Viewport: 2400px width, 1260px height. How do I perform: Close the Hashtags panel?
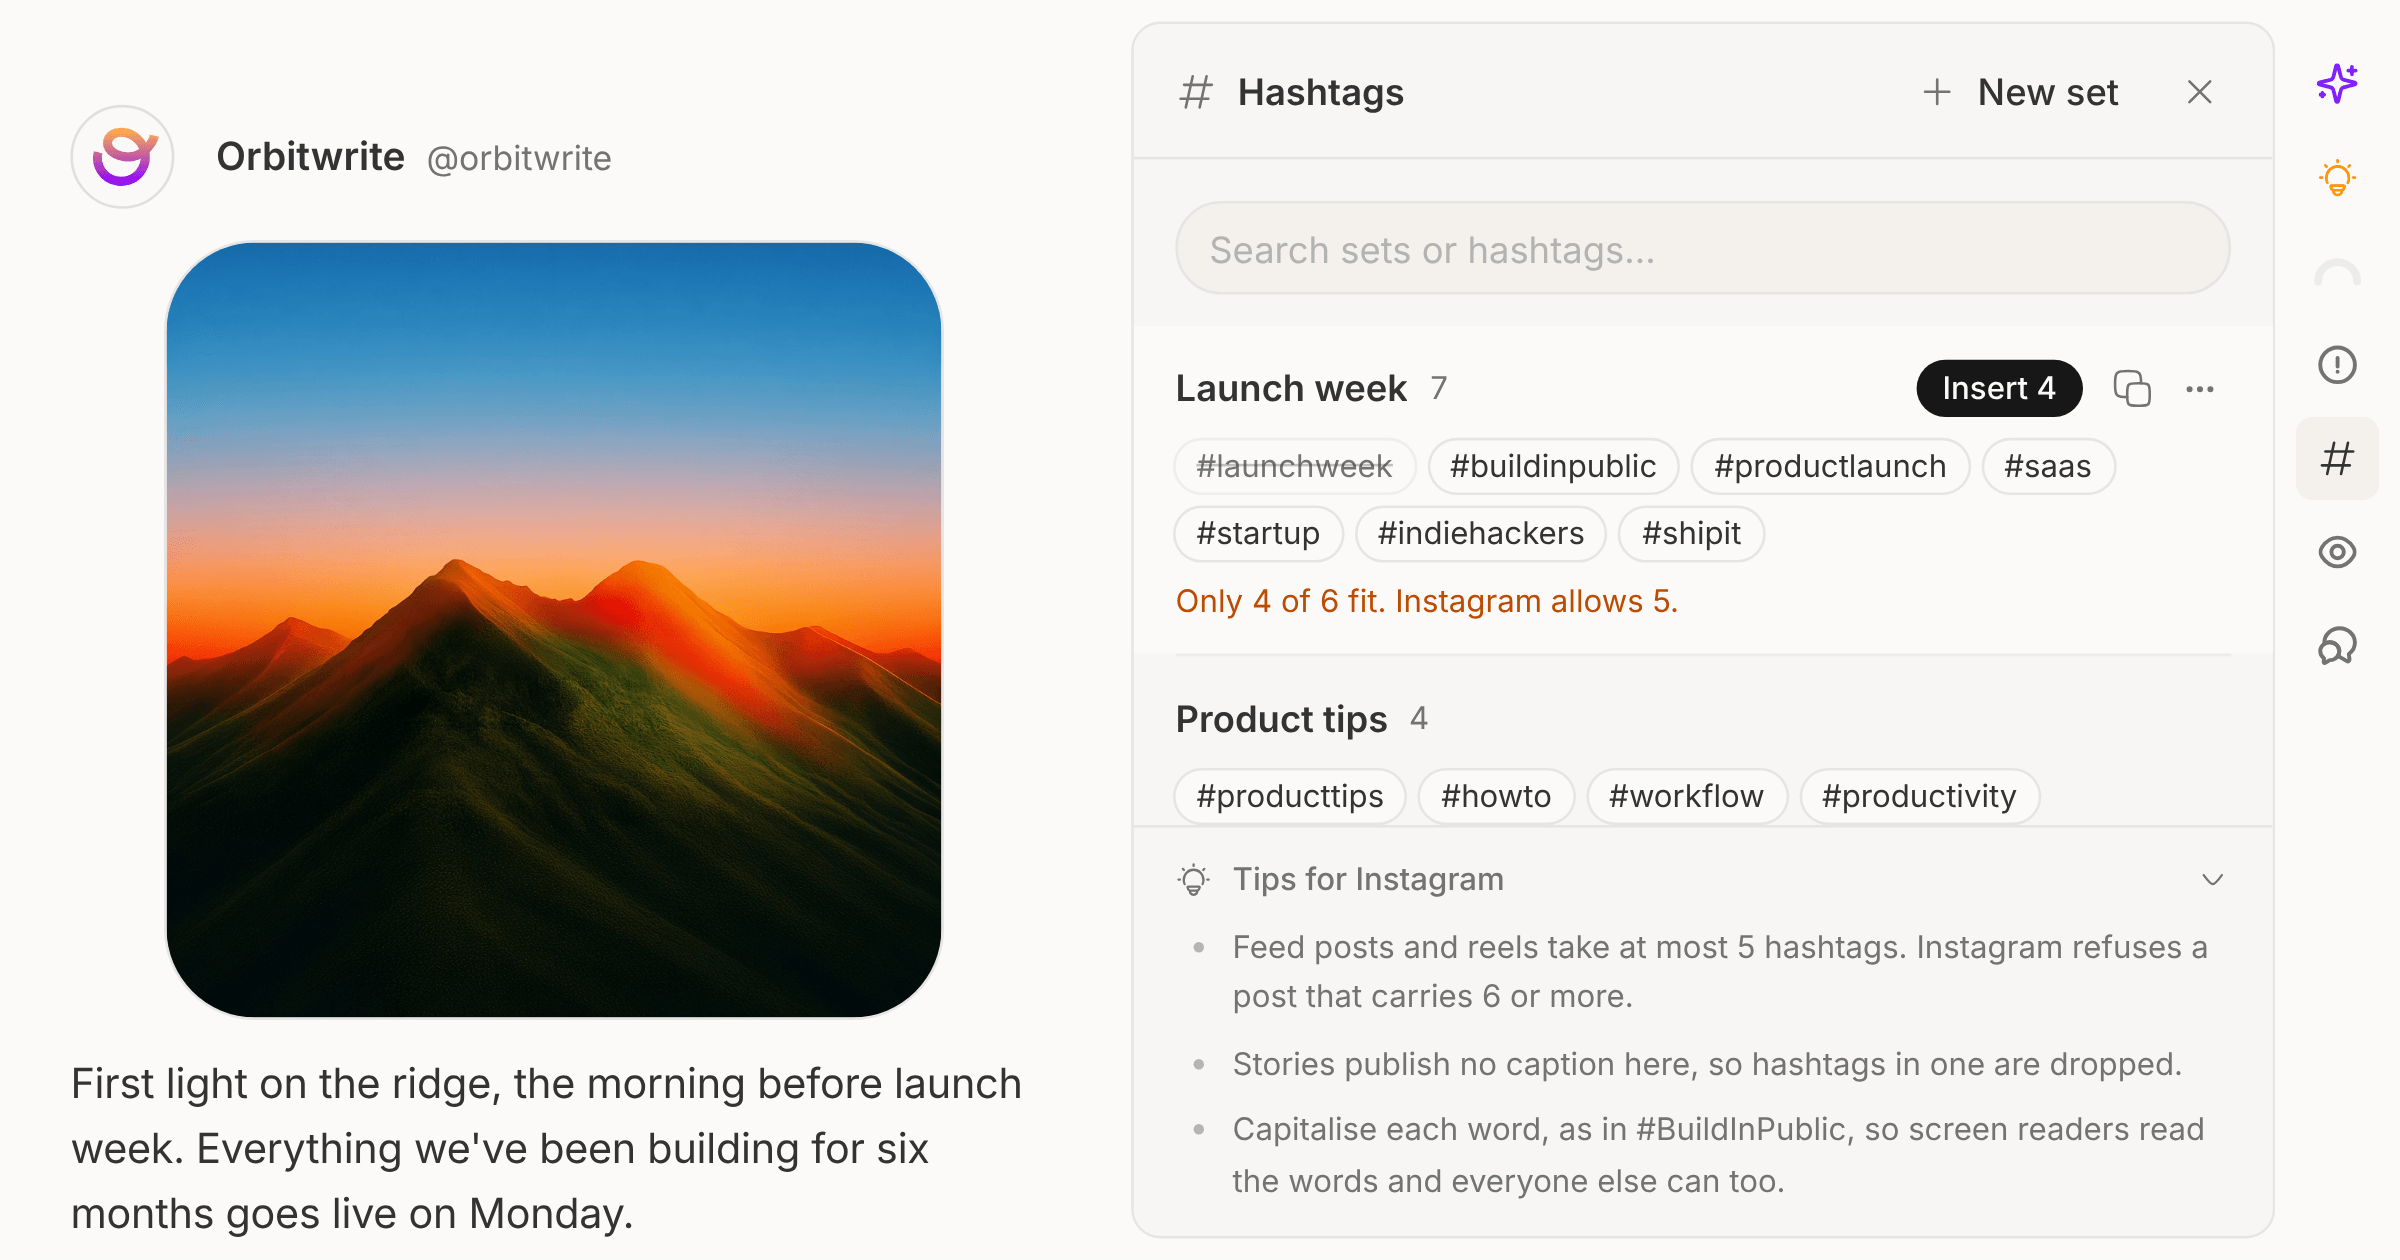tap(2199, 92)
